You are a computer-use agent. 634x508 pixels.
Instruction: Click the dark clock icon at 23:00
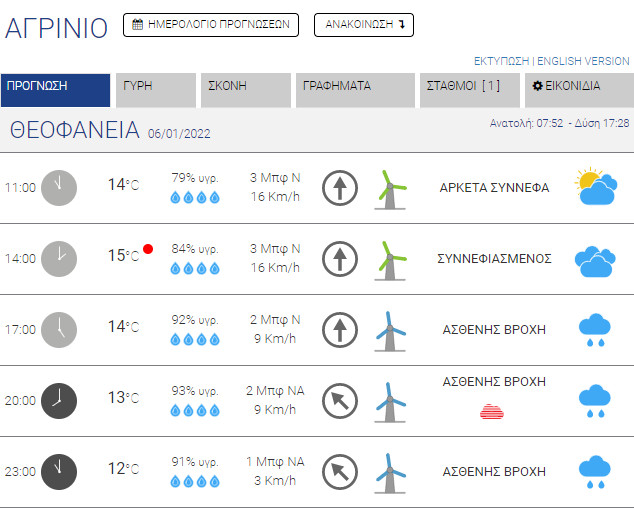59,472
